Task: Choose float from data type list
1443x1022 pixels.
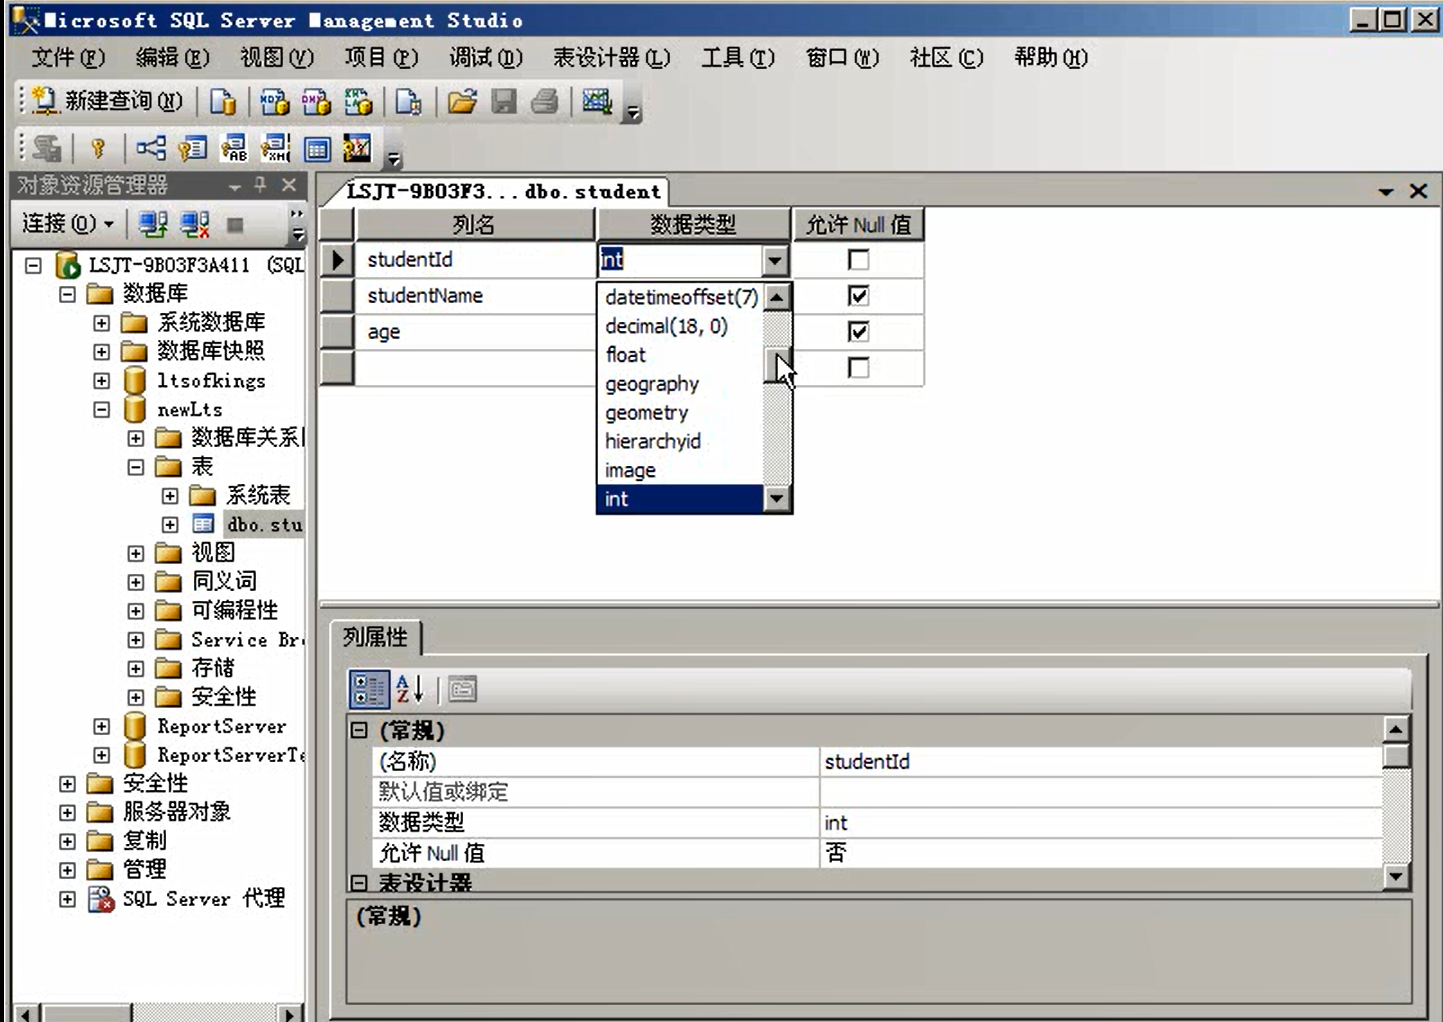Action: pos(680,355)
